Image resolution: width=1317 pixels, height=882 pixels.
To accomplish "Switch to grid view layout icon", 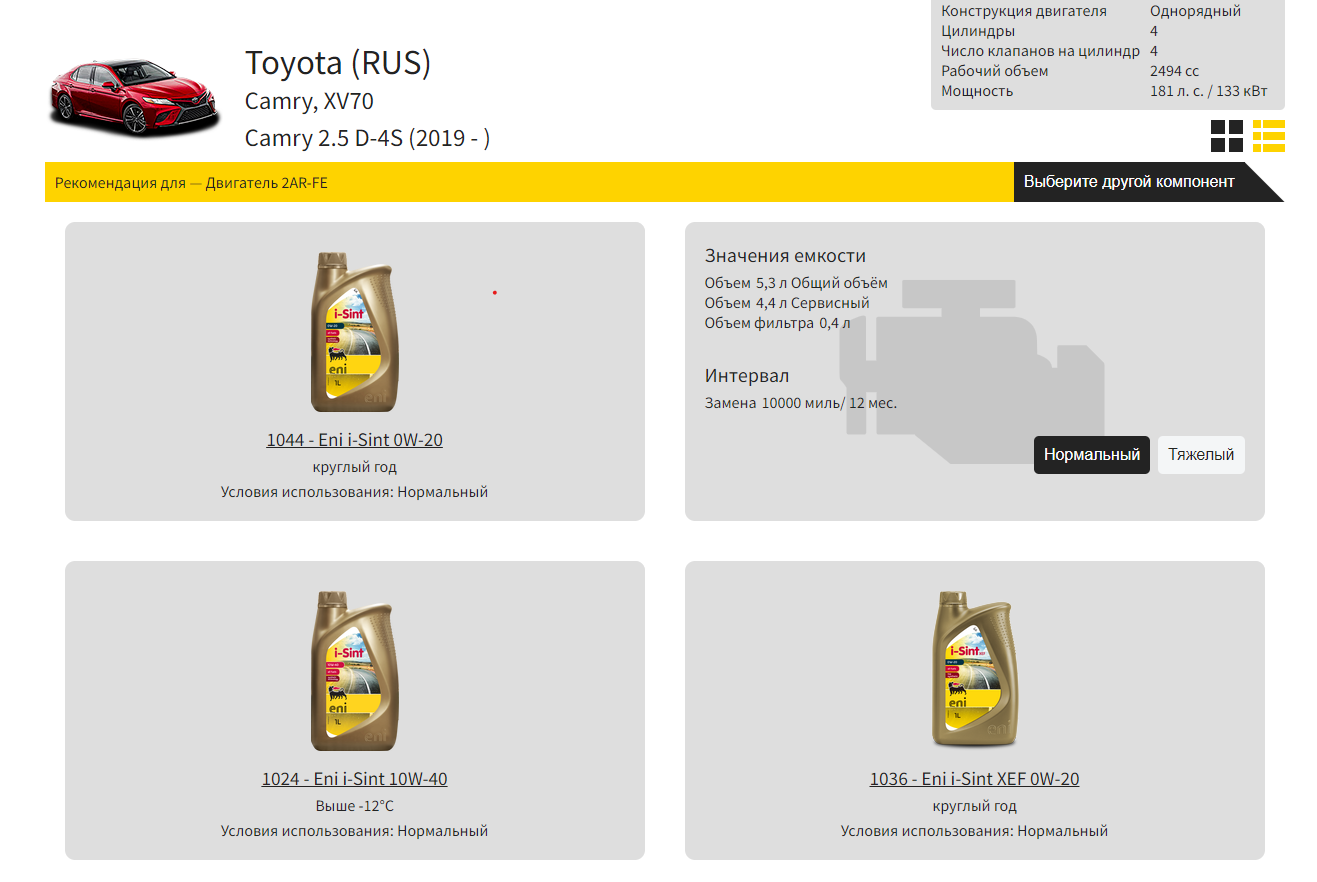I will click(x=1226, y=136).
